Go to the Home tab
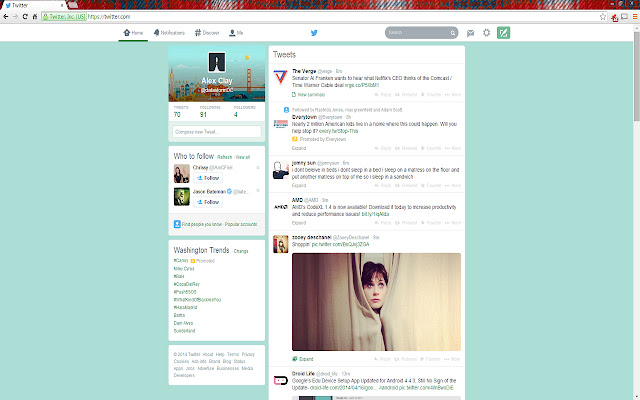This screenshot has height=400, width=640. [133, 33]
